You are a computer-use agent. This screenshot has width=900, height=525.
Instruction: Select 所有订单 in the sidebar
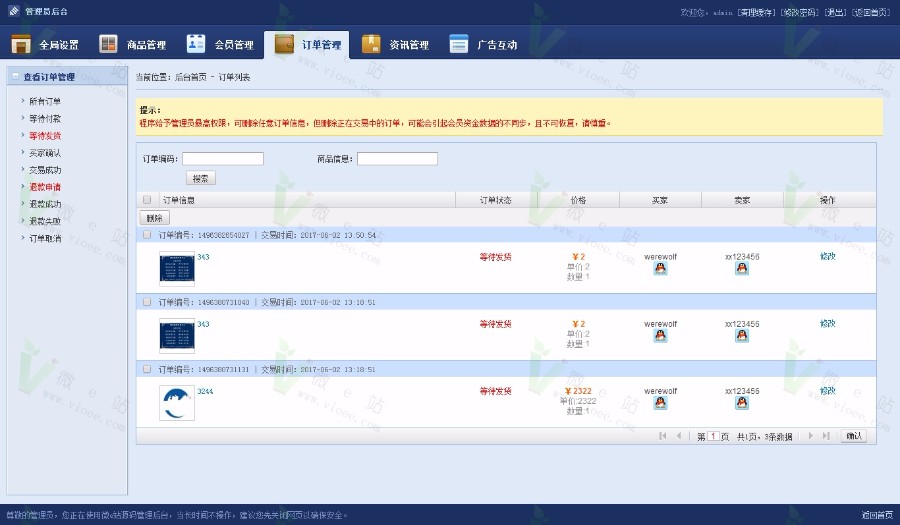coord(45,102)
